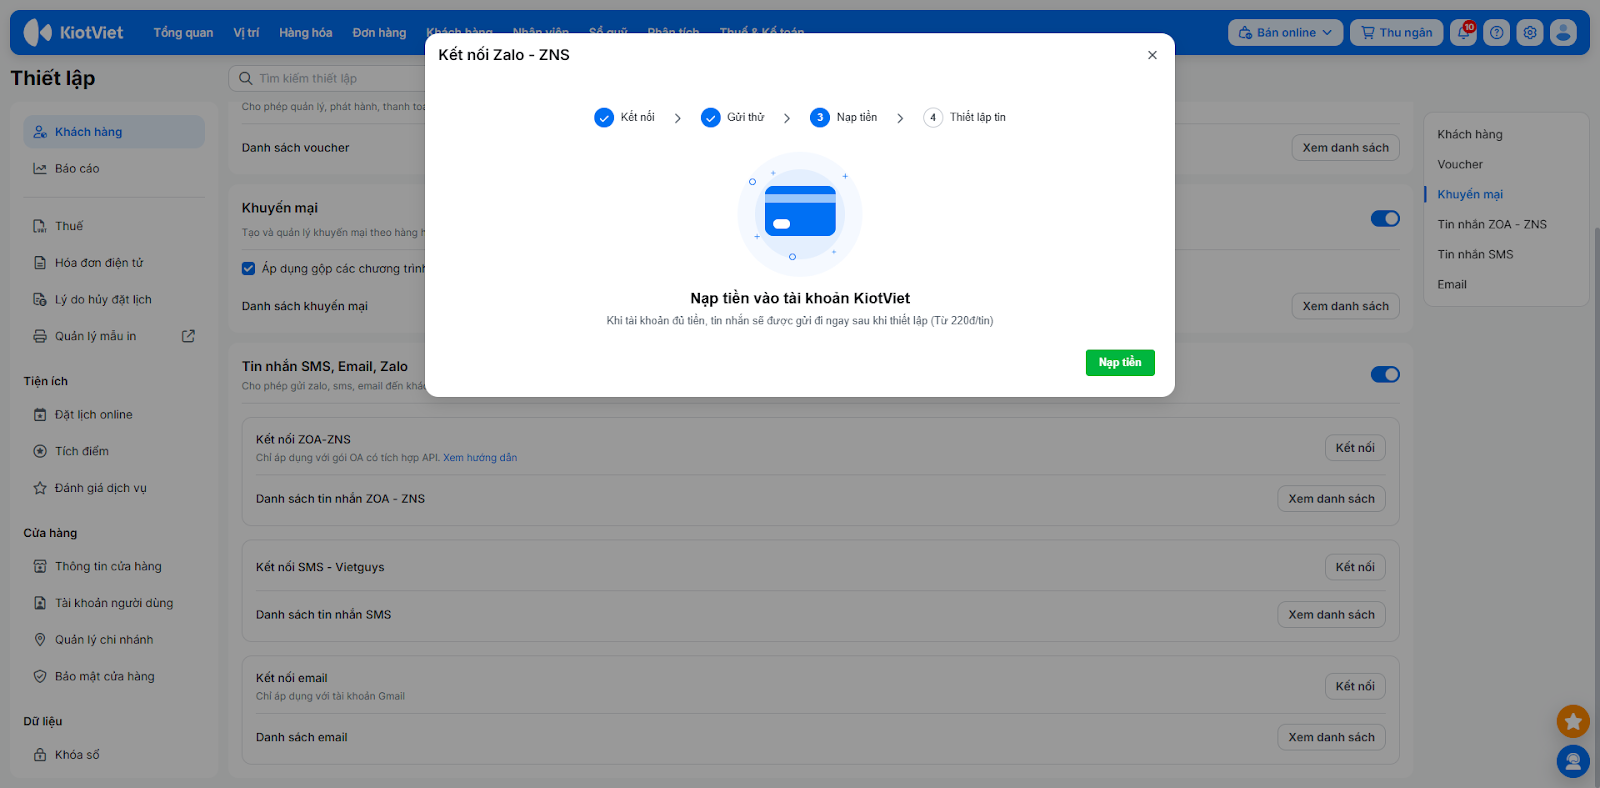Open the Xem hướng dẫn link
This screenshot has height=788, width=1600.
(x=480, y=458)
